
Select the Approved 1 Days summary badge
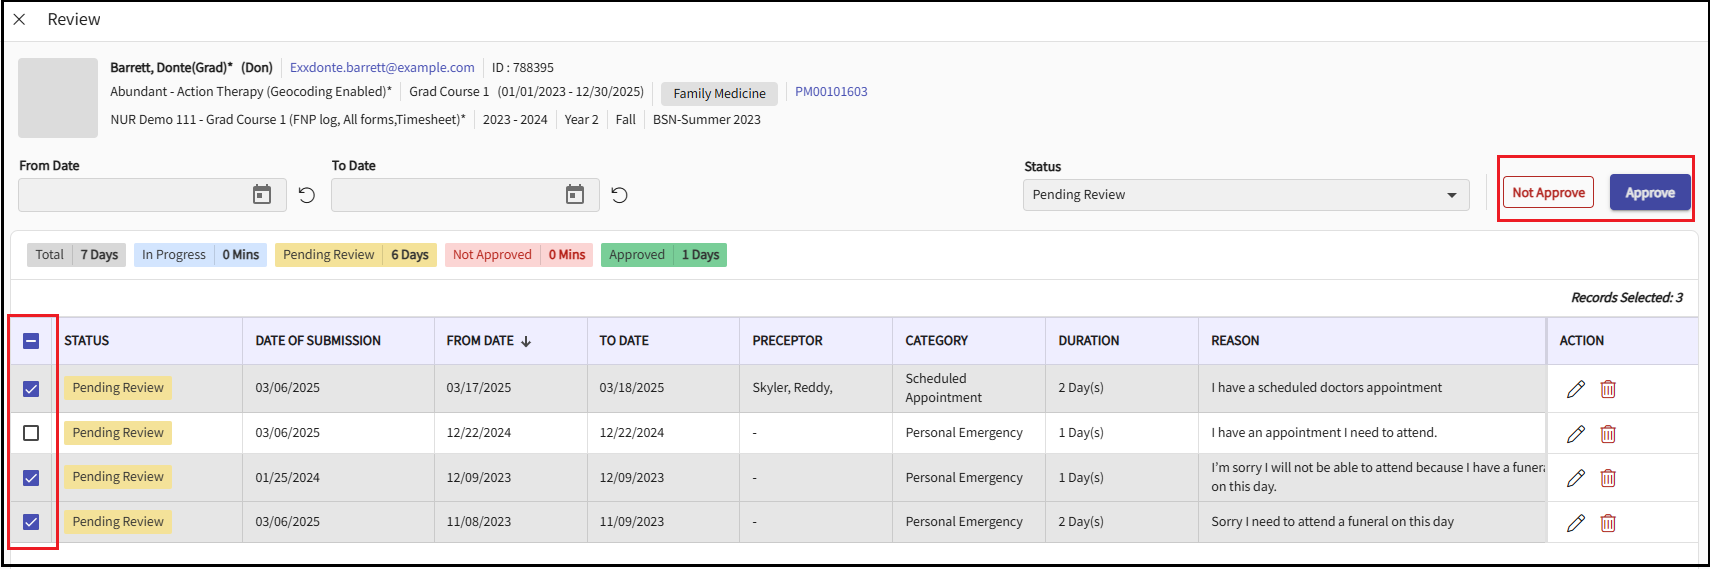[663, 255]
